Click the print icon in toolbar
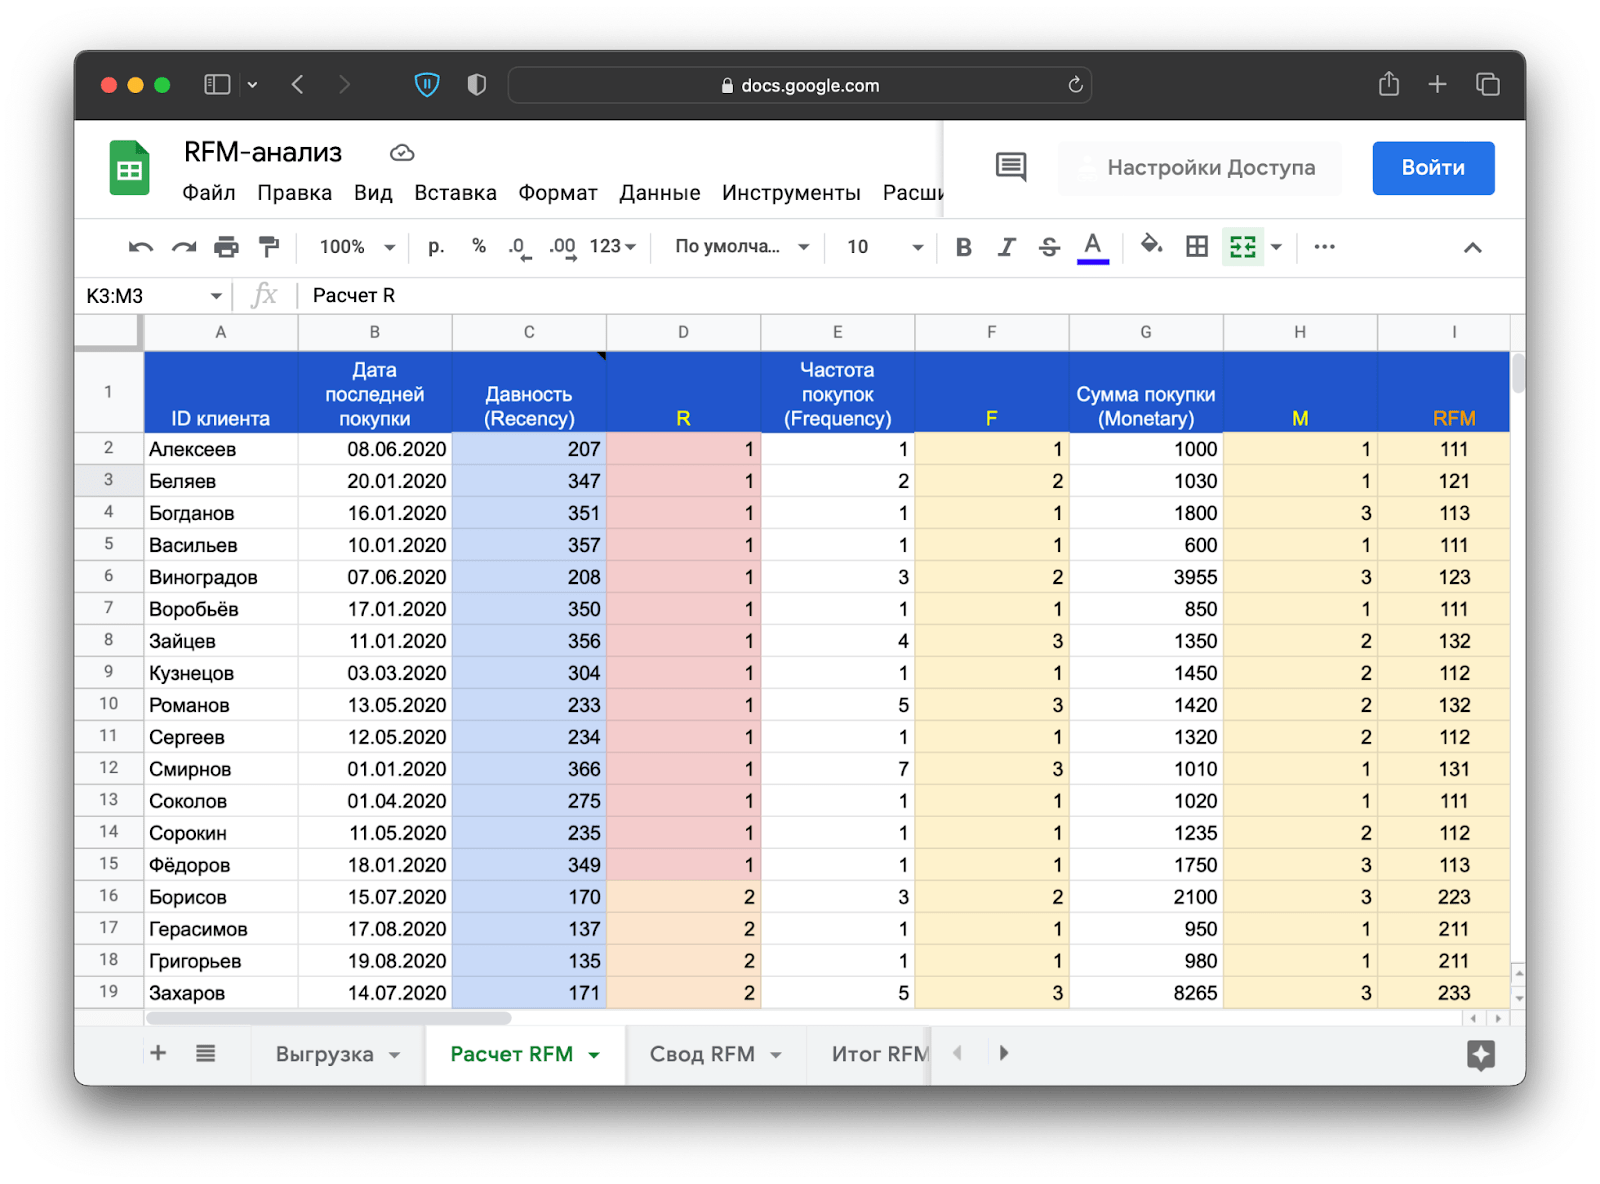 click(x=226, y=247)
